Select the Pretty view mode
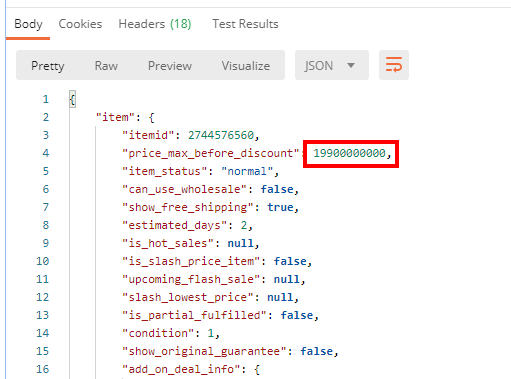 coord(48,66)
